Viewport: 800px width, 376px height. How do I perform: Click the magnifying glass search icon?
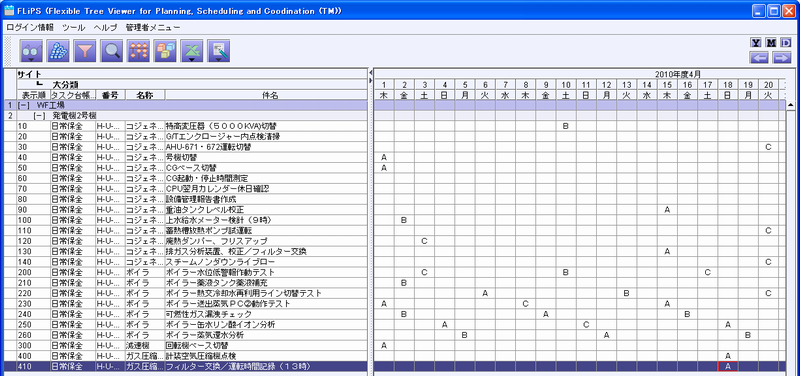[x=112, y=51]
